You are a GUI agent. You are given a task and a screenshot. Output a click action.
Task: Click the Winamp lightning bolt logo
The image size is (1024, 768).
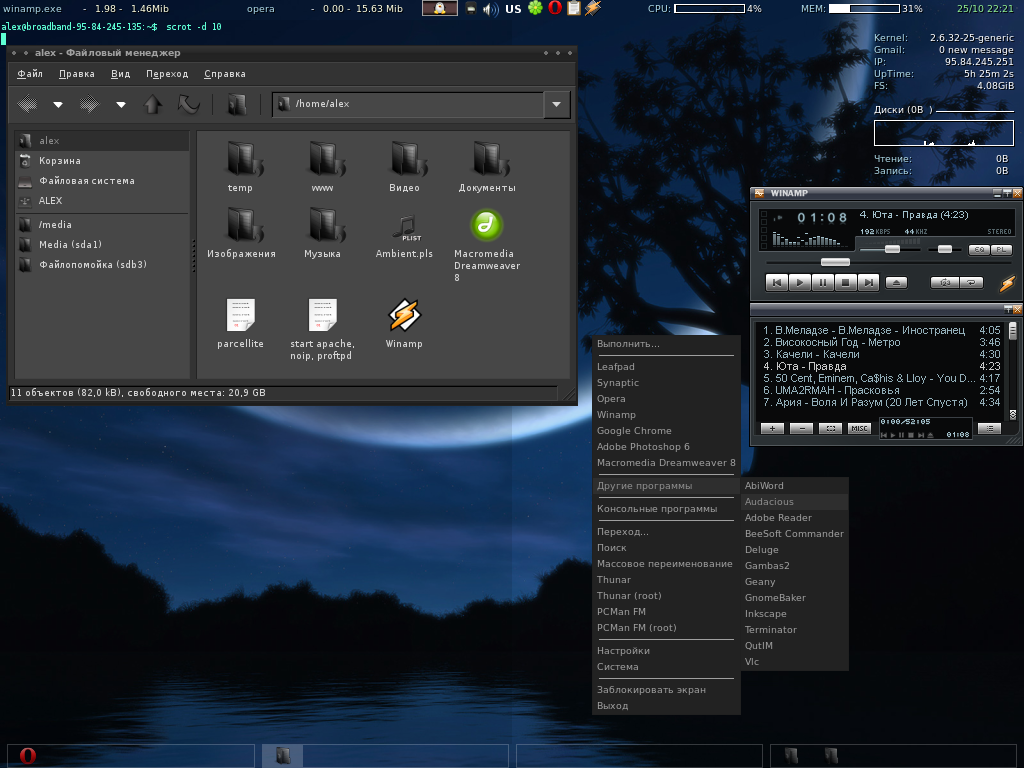click(1007, 283)
